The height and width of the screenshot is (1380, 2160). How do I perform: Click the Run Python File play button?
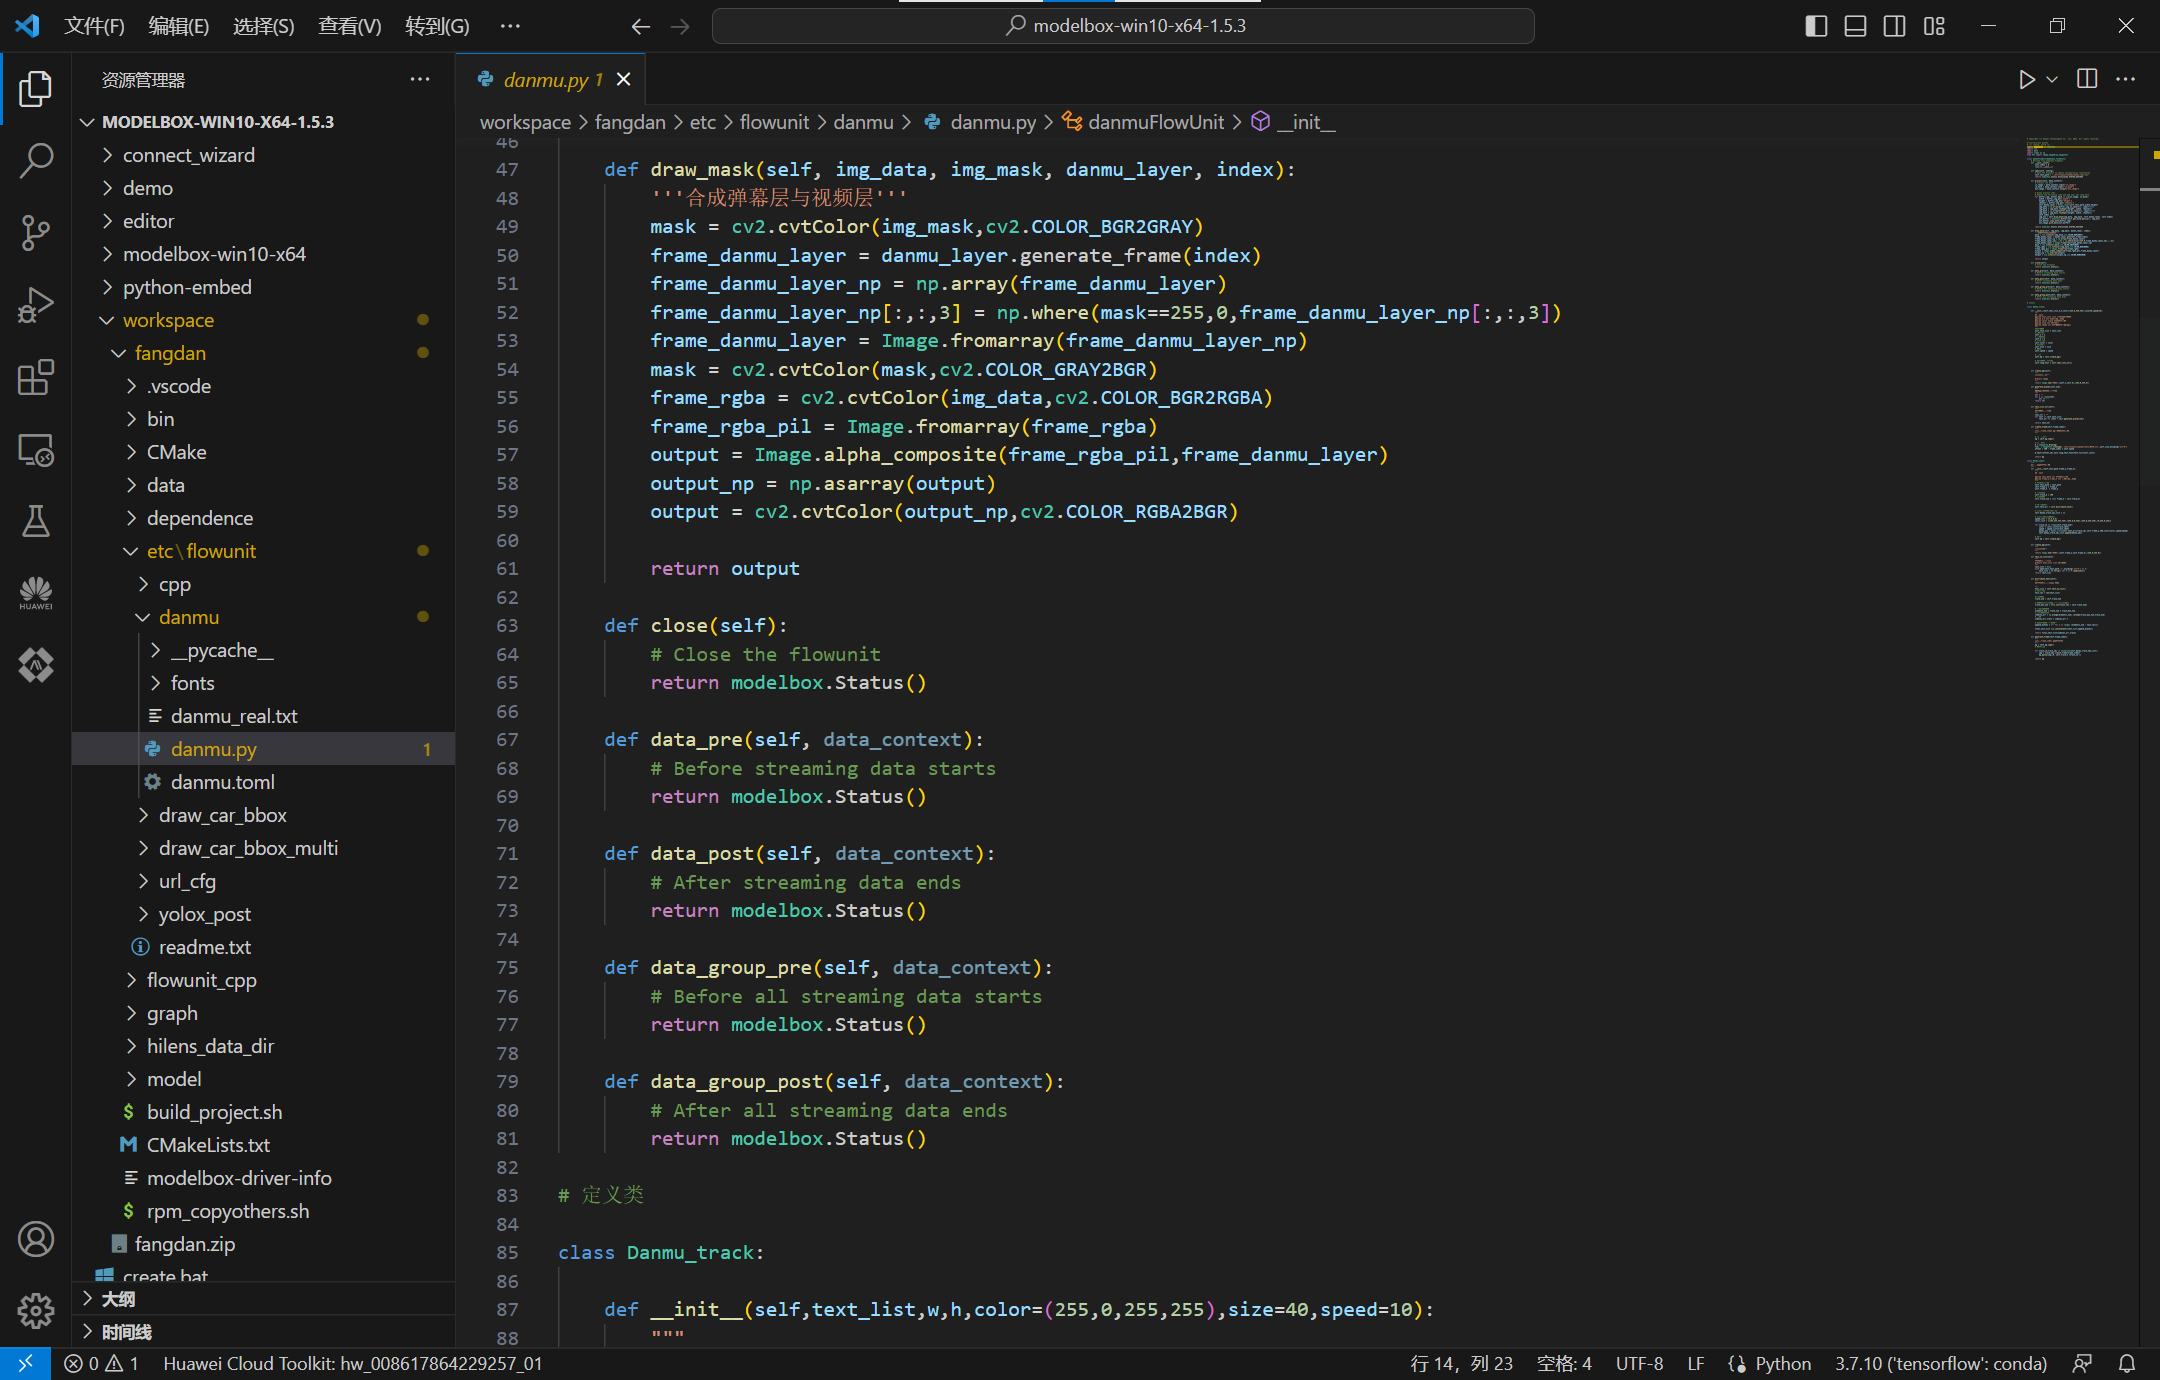coord(2026,80)
